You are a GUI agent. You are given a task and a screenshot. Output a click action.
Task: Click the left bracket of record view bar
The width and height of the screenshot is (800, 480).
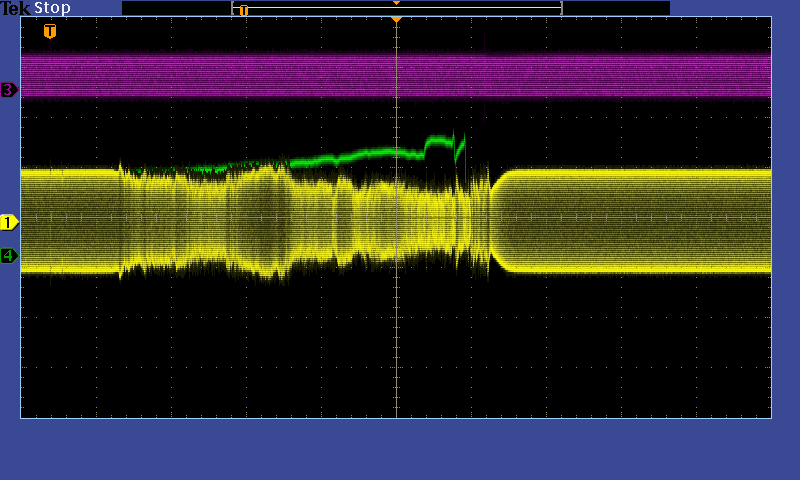[233, 8]
